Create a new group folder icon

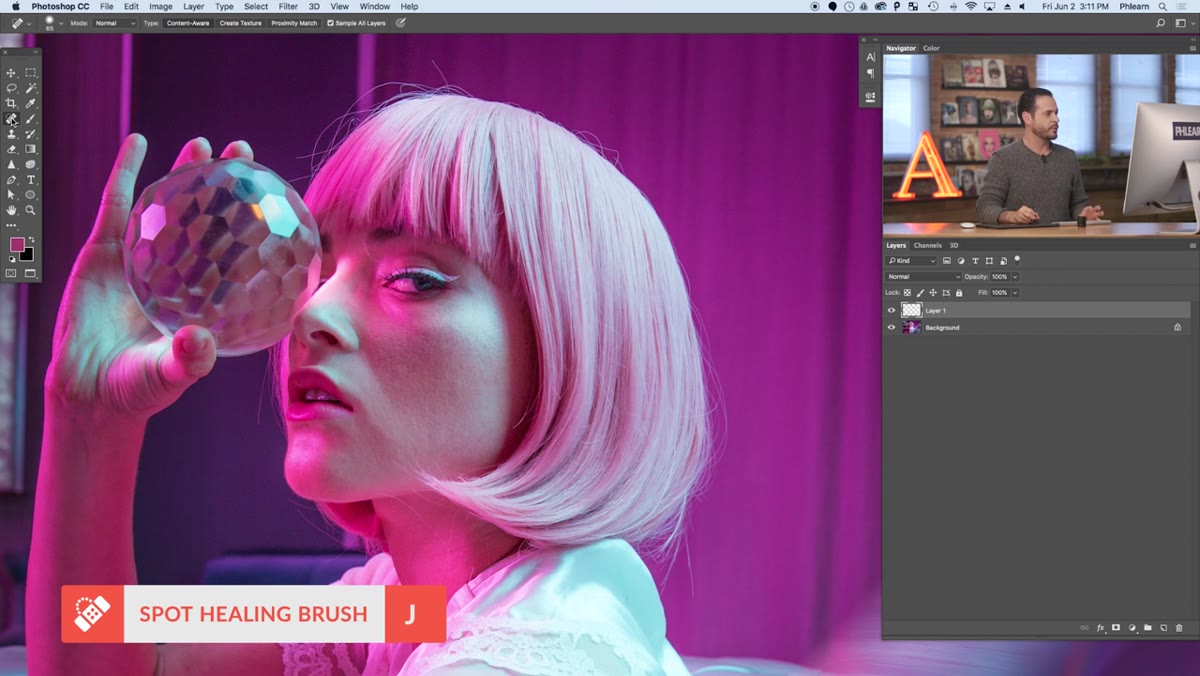coord(1148,628)
